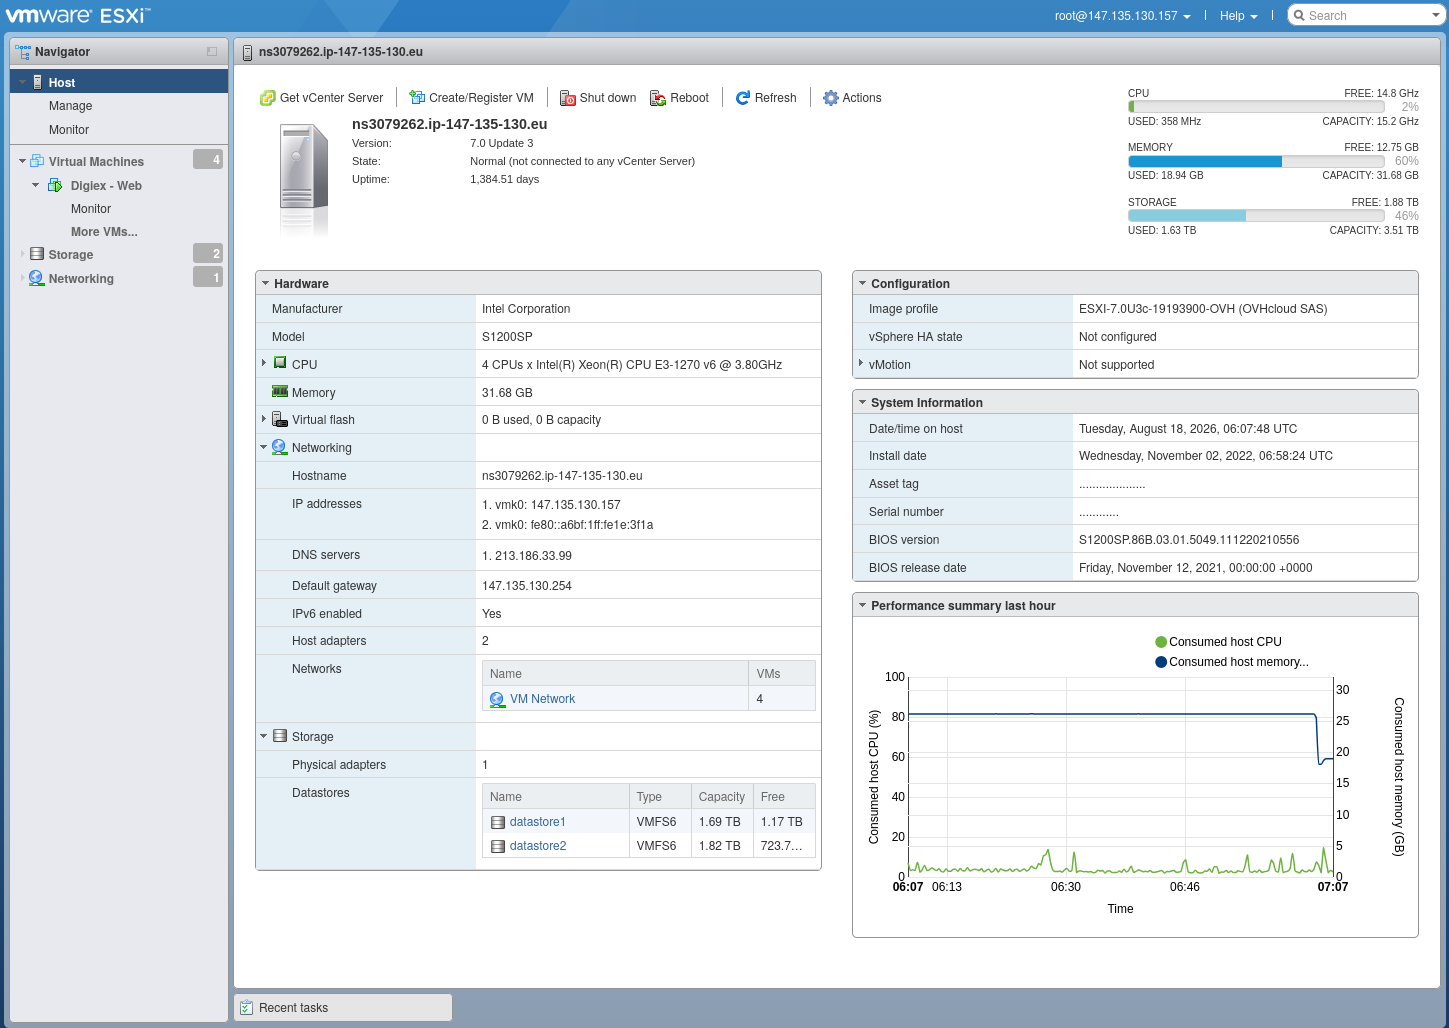This screenshot has height=1028, width=1449.
Task: Click the Reboot icon
Action: point(658,98)
